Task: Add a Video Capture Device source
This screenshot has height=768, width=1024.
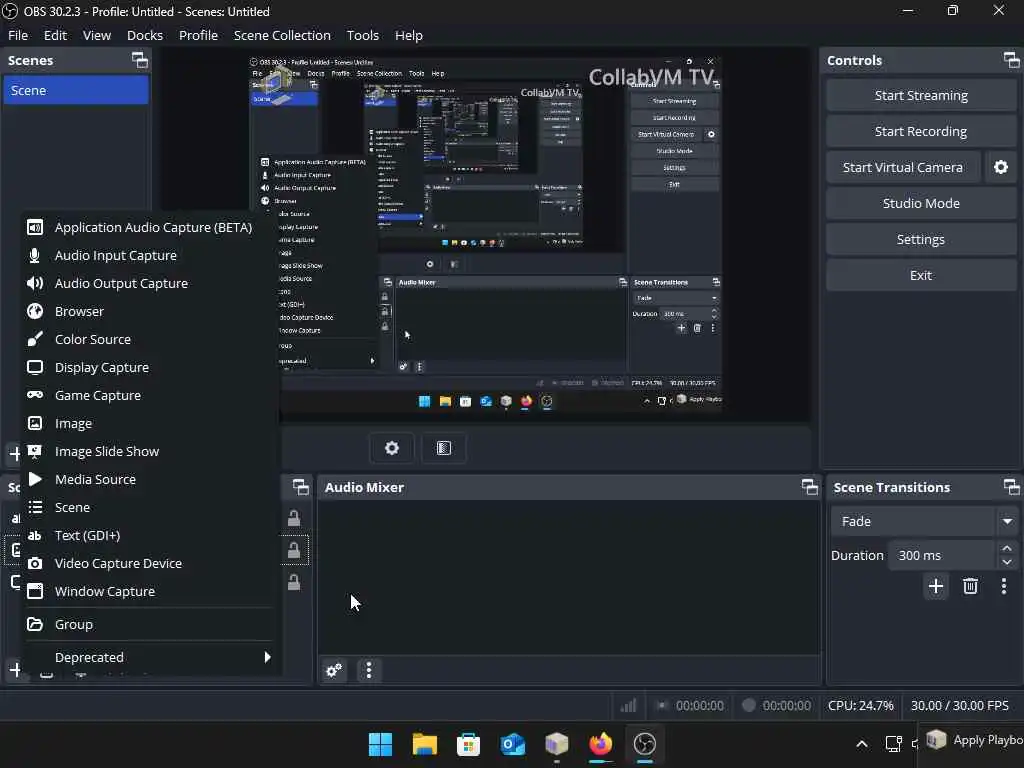Action: point(148,563)
